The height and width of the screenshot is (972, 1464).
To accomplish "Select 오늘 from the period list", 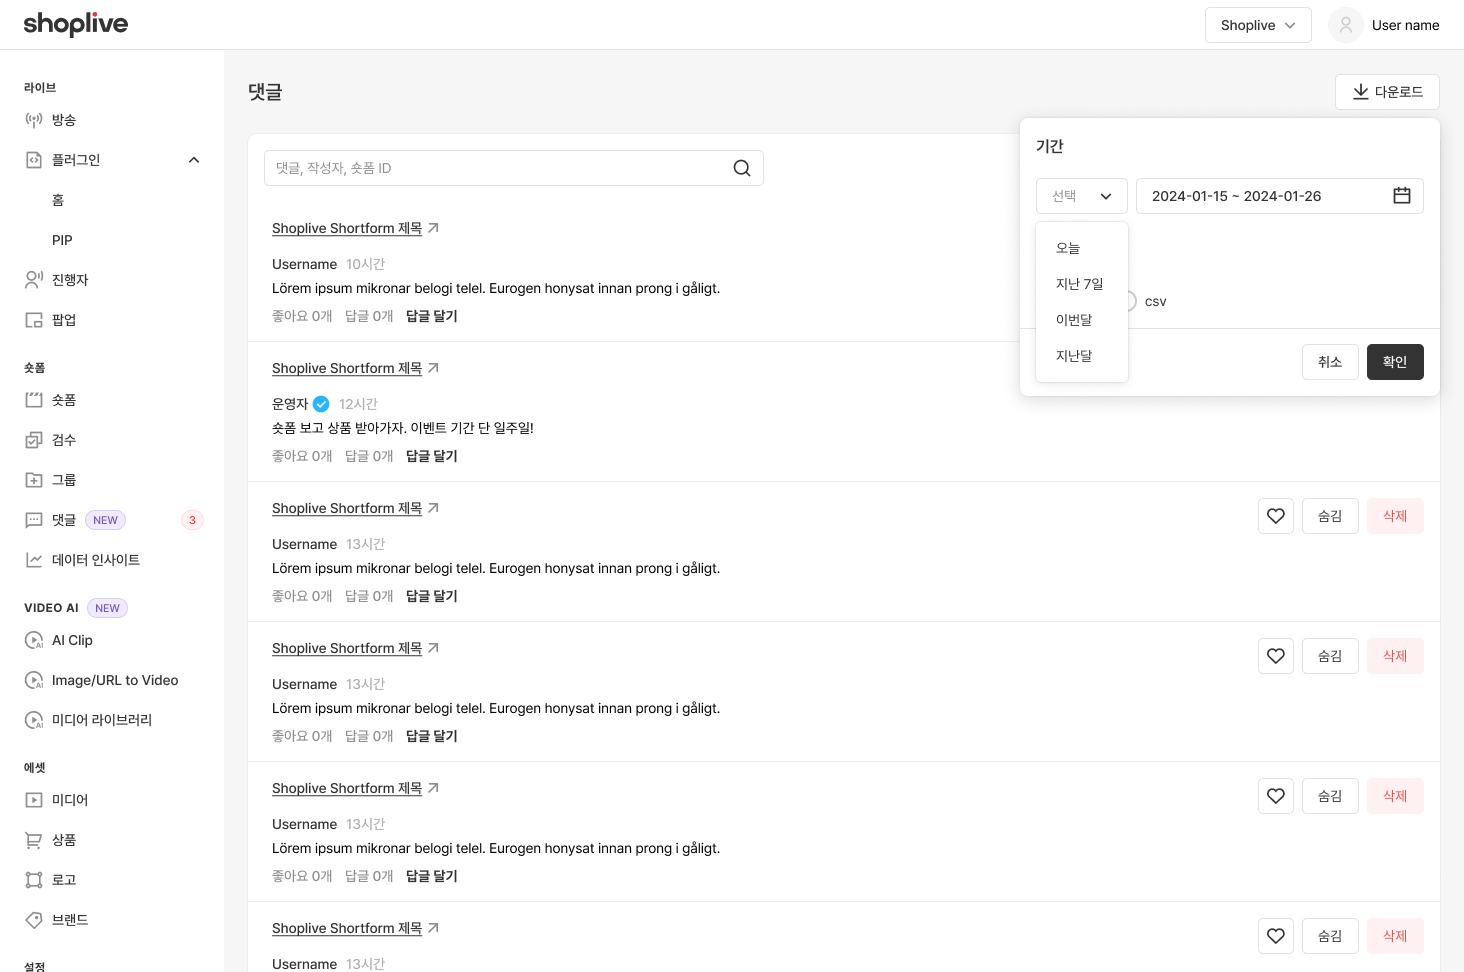I will pyautogui.click(x=1082, y=248).
